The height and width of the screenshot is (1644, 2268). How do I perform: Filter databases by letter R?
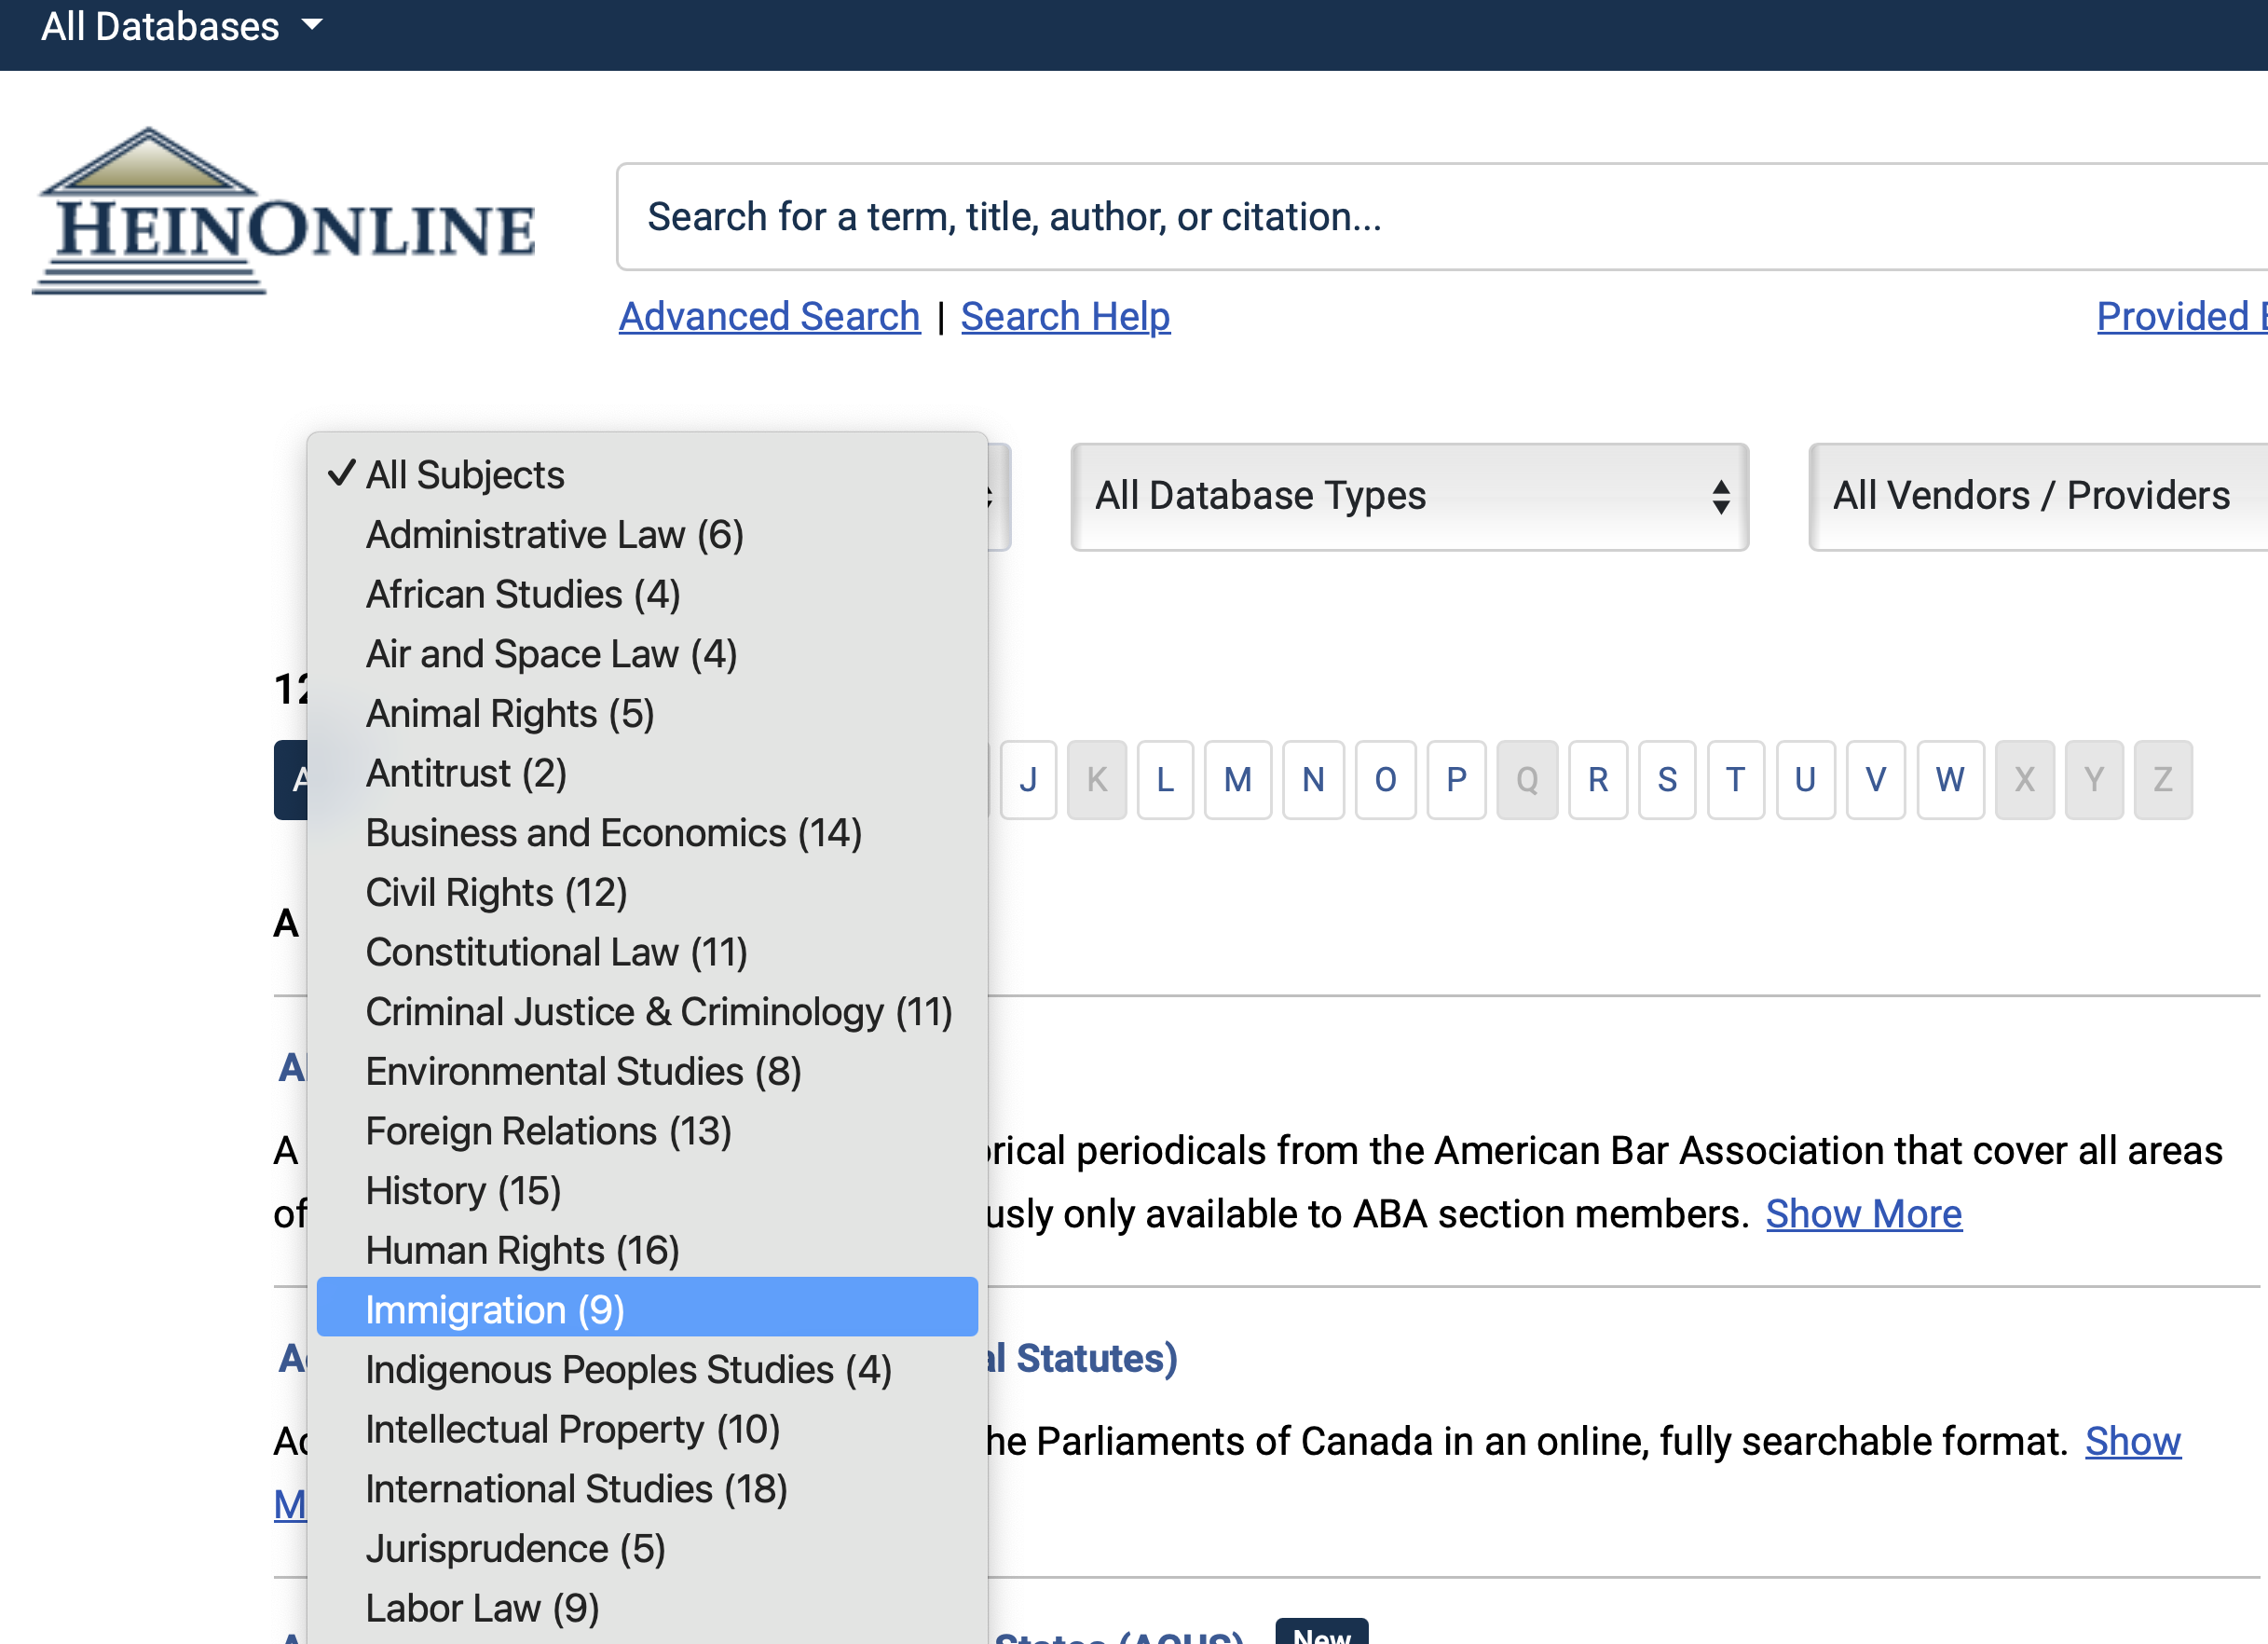tap(1598, 780)
